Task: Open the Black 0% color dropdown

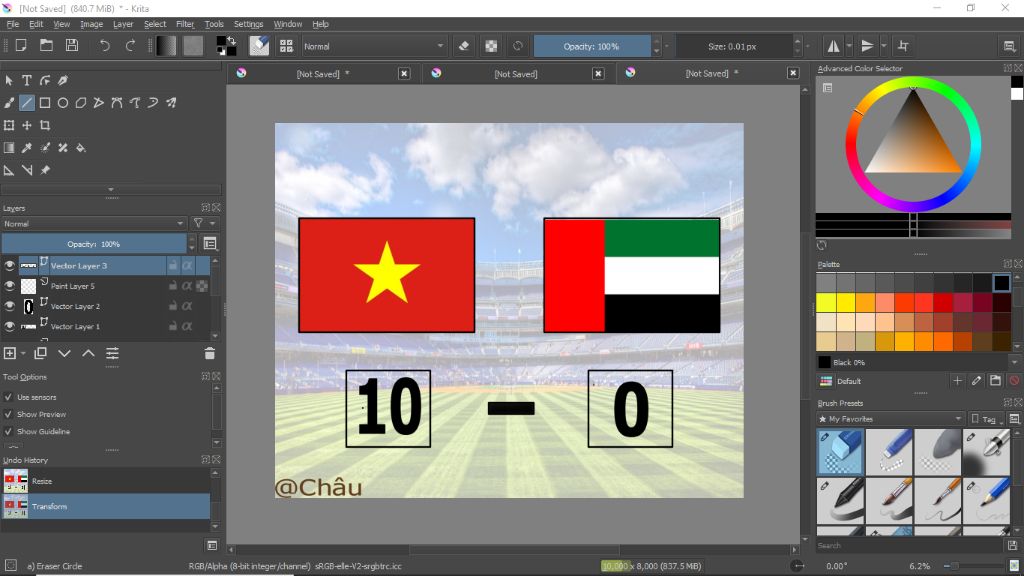Action: (1014, 362)
